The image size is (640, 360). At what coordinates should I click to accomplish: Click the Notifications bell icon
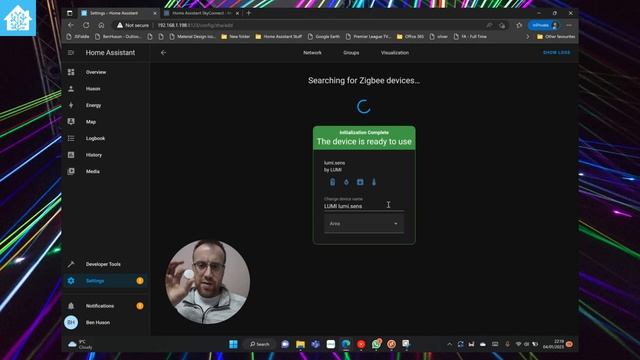coord(71,306)
